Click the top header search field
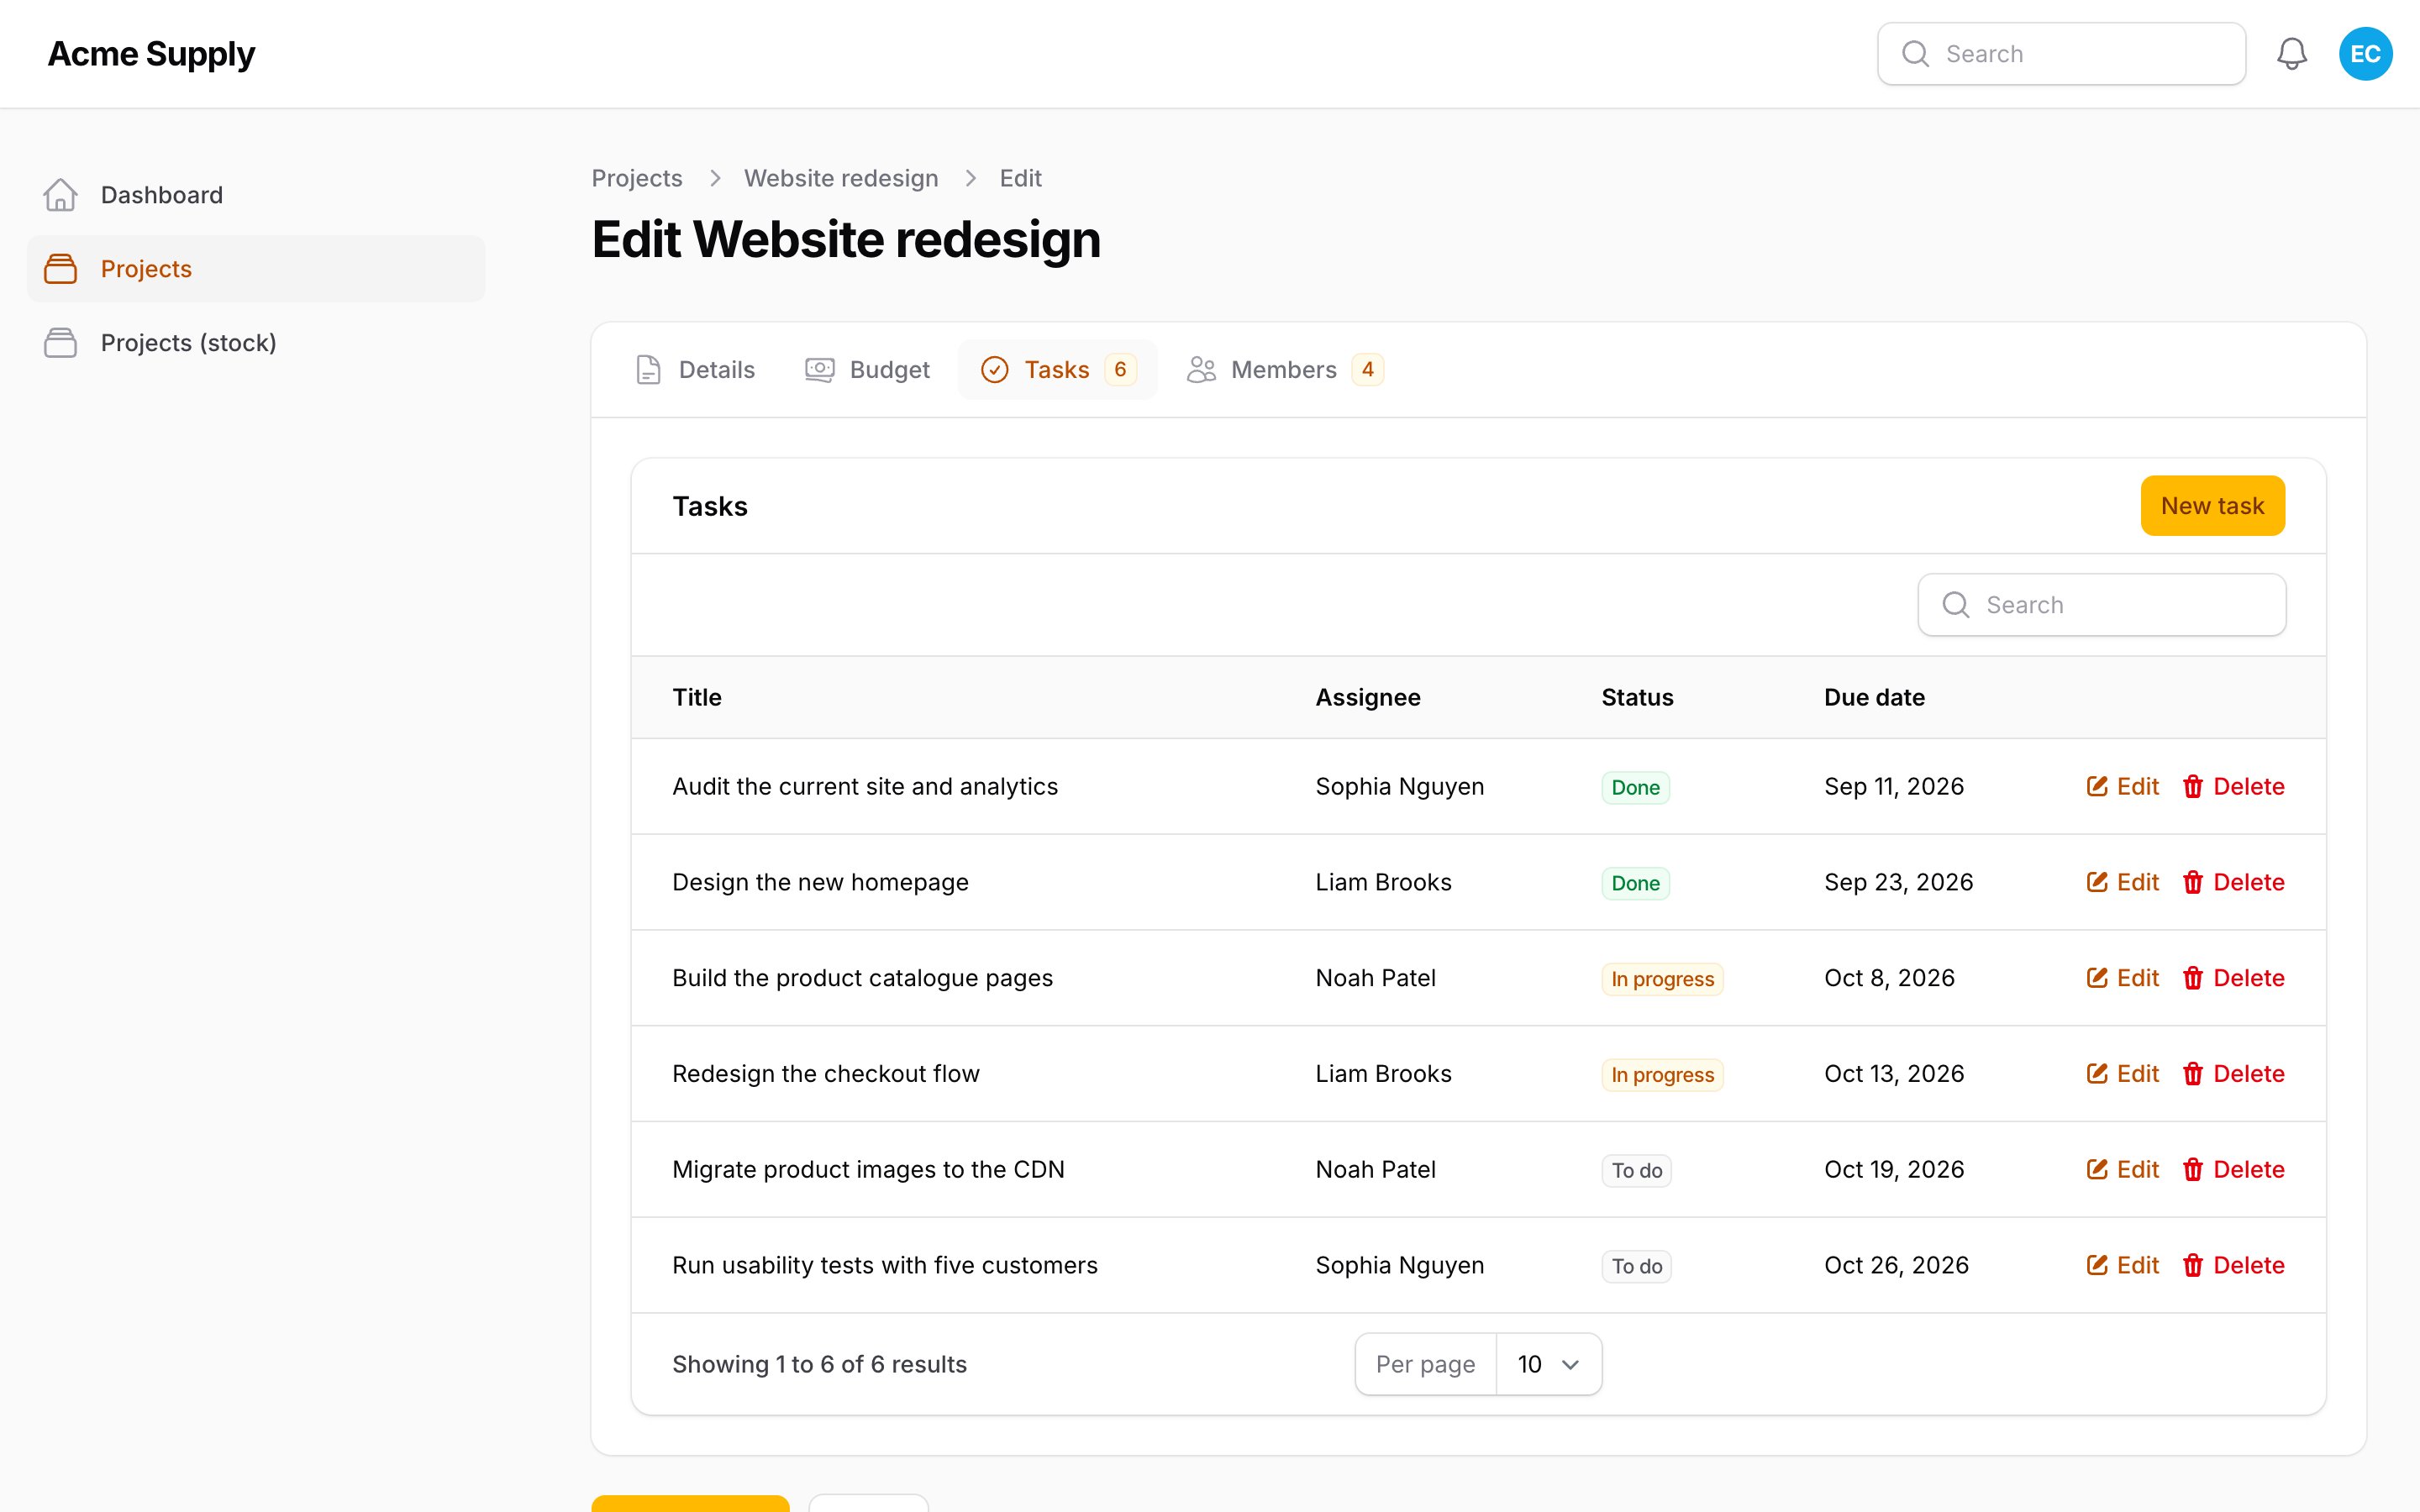 2061,54
